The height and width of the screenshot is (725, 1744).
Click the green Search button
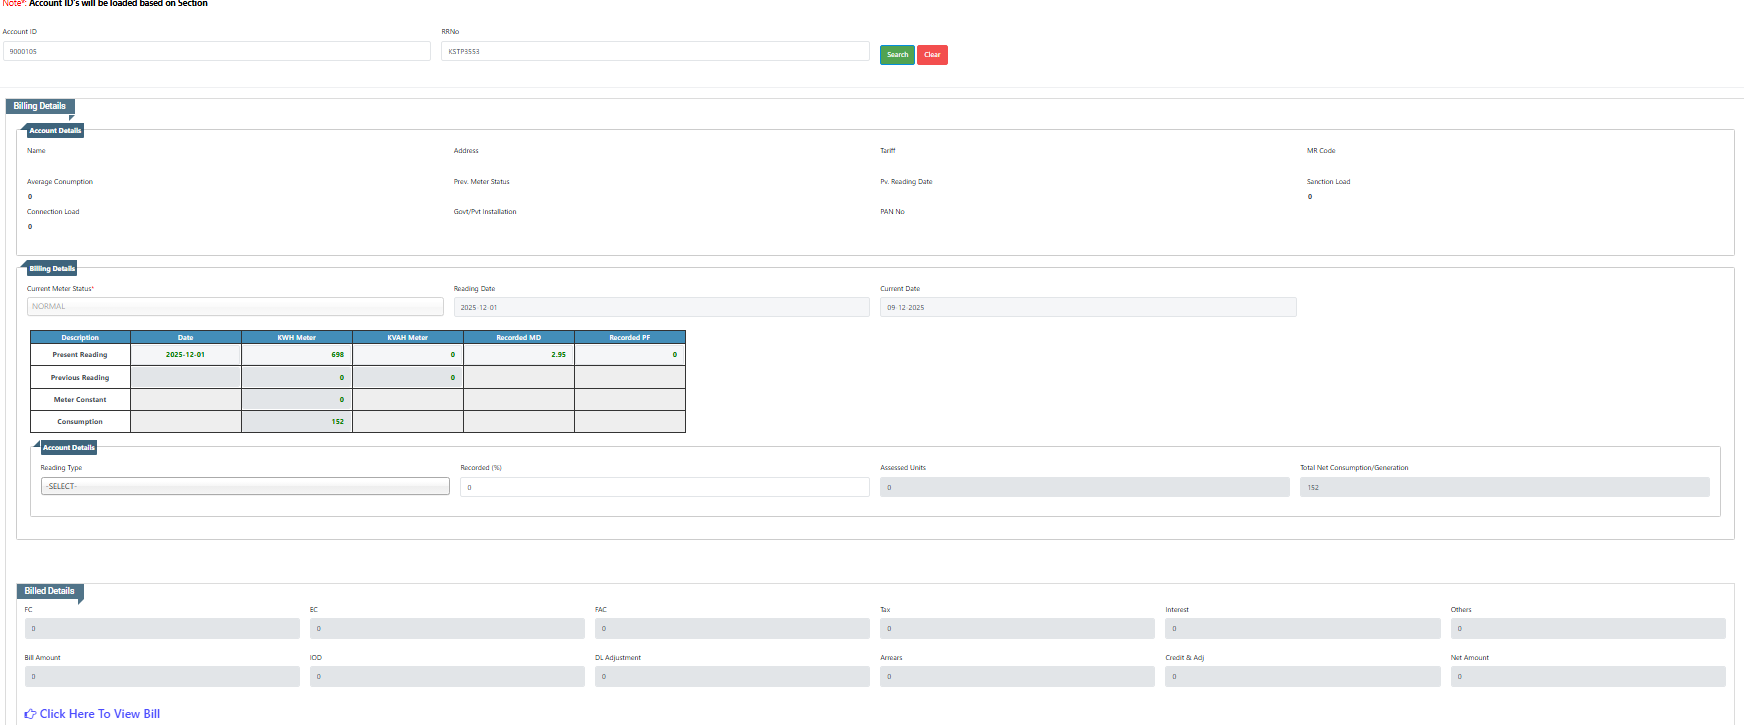[897, 55]
